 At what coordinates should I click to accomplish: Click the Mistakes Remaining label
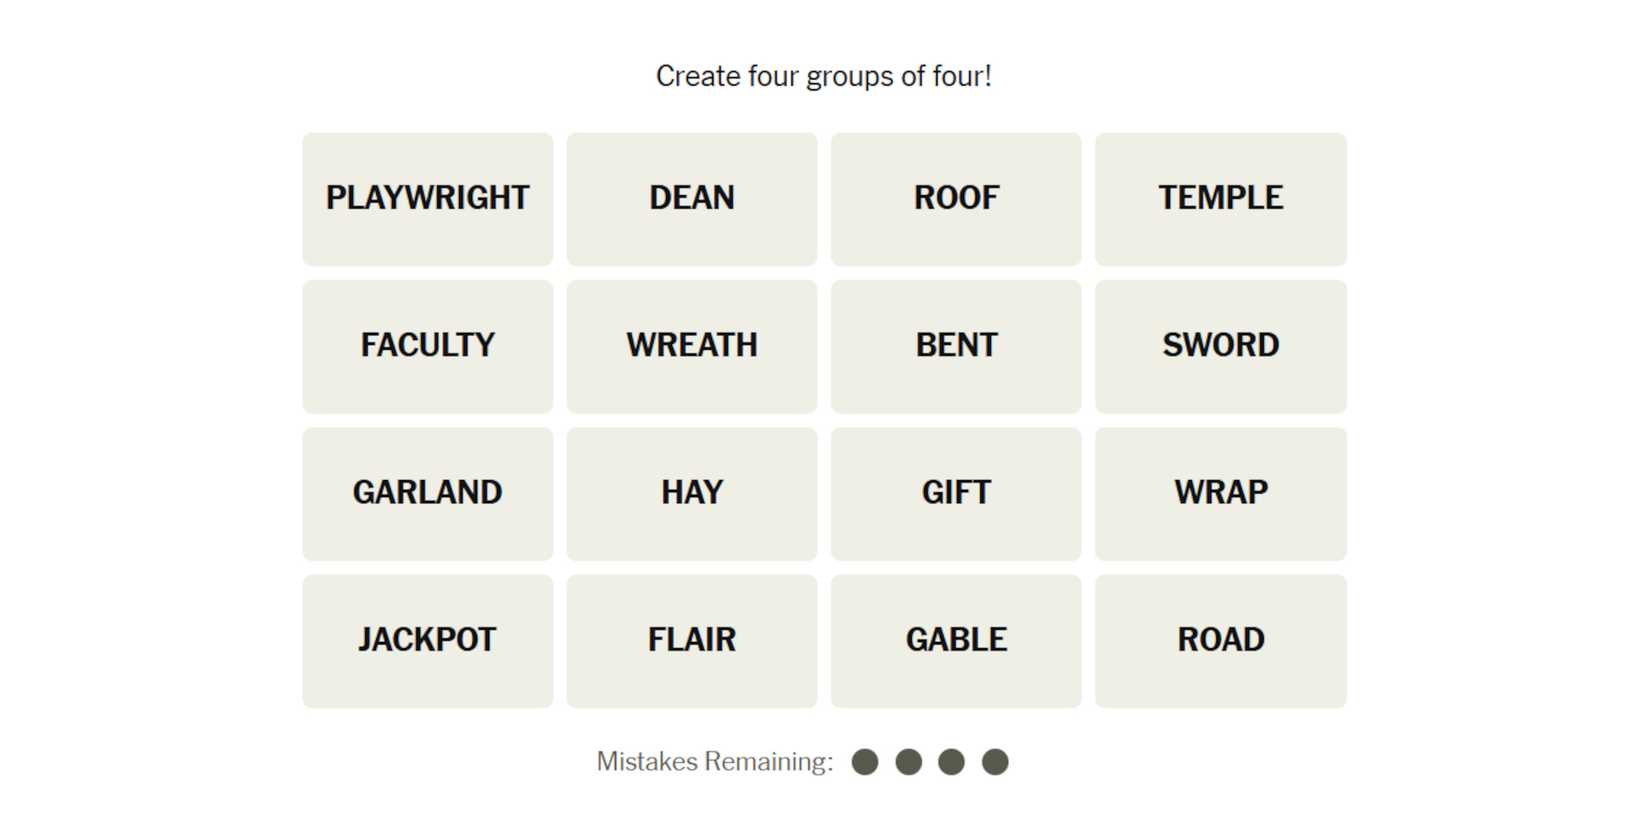click(x=714, y=762)
